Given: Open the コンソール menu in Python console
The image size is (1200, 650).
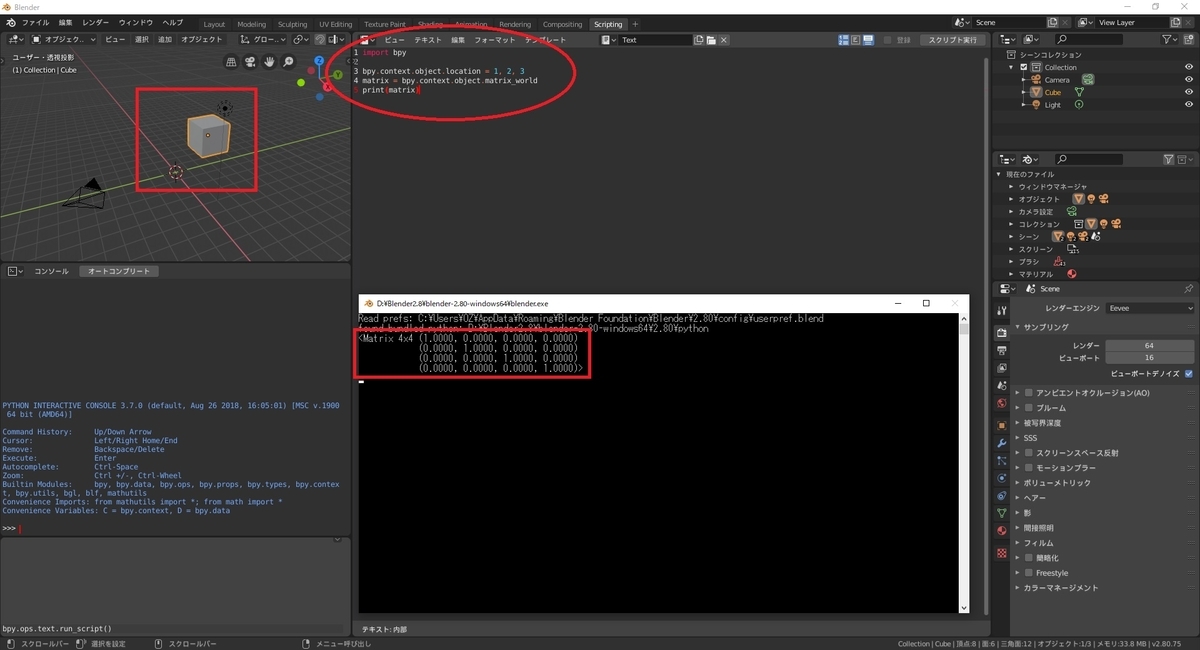Looking at the screenshot, I should coord(52,271).
